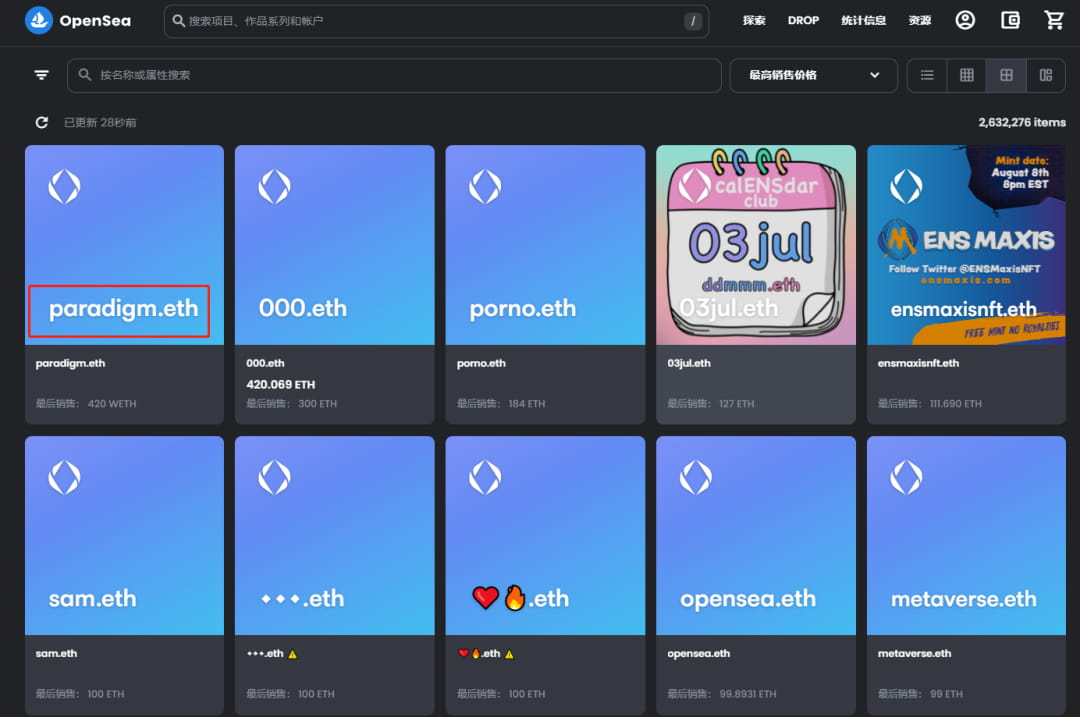The image size is (1080, 717).
Task: Switch to small grid view layout
Action: [x=966, y=75]
